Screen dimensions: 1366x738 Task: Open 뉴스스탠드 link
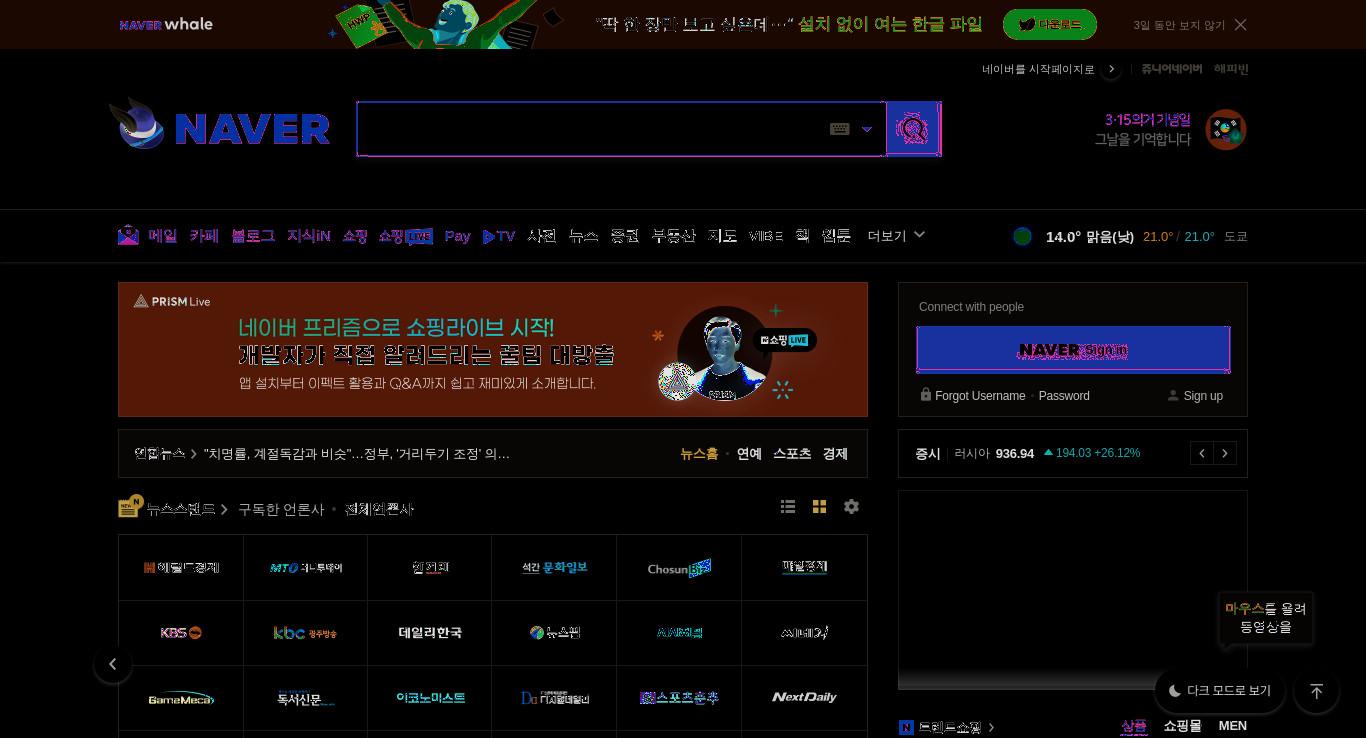tap(181, 509)
